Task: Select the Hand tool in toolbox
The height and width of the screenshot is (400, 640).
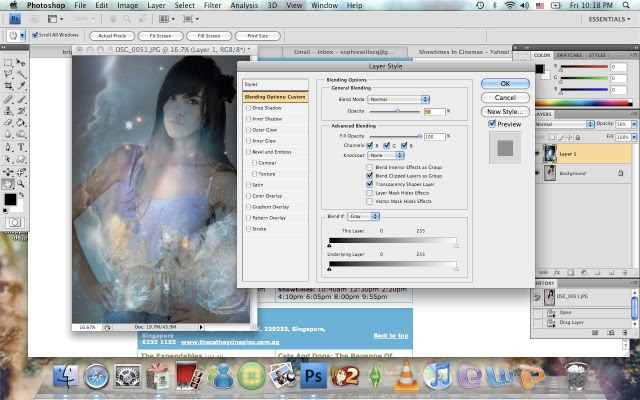Action: [x=8, y=184]
